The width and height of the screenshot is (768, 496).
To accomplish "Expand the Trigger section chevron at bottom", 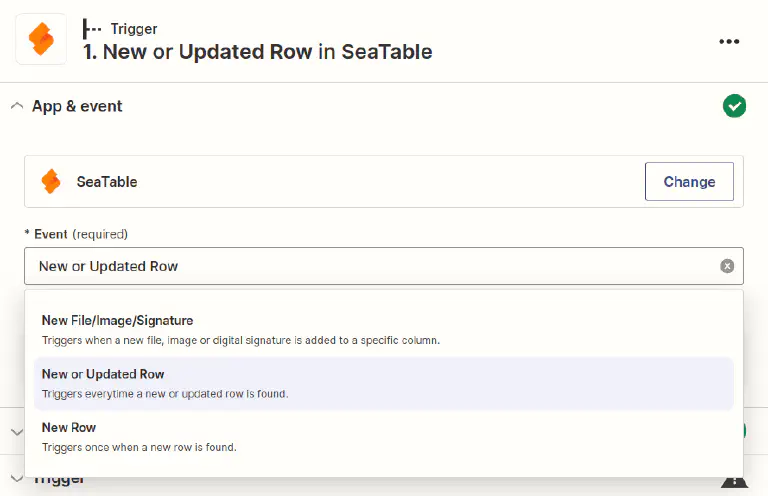I will click(17, 477).
